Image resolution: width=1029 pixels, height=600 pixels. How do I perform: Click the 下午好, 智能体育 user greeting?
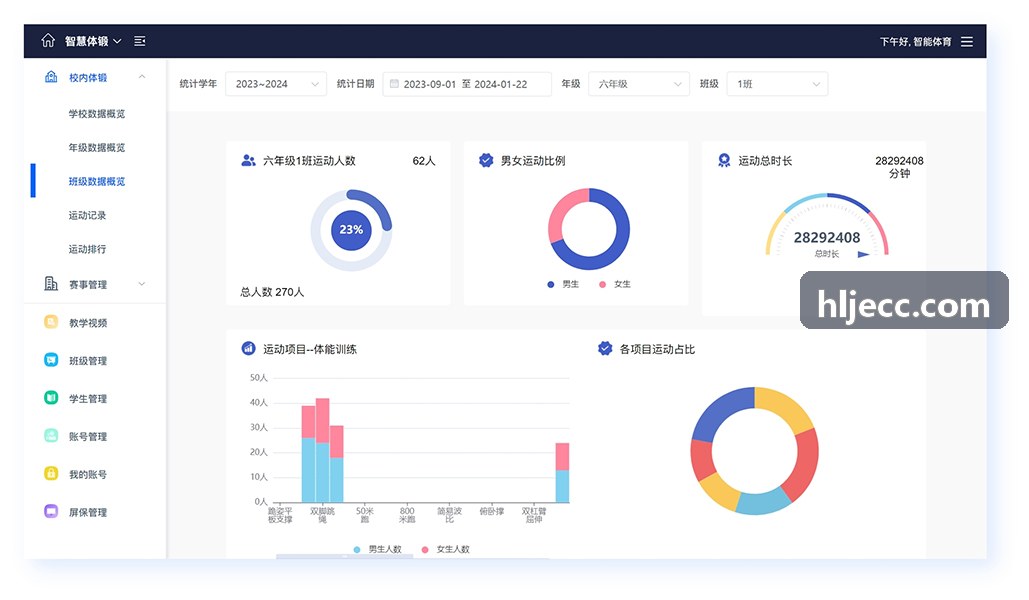point(915,41)
